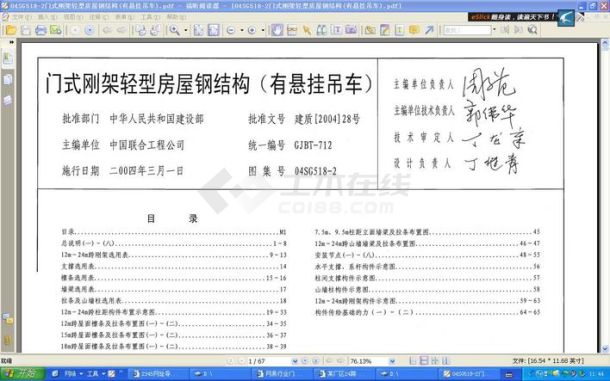Open the zoom percentage dropdown
The width and height of the screenshot is (610, 381).
click(392, 362)
